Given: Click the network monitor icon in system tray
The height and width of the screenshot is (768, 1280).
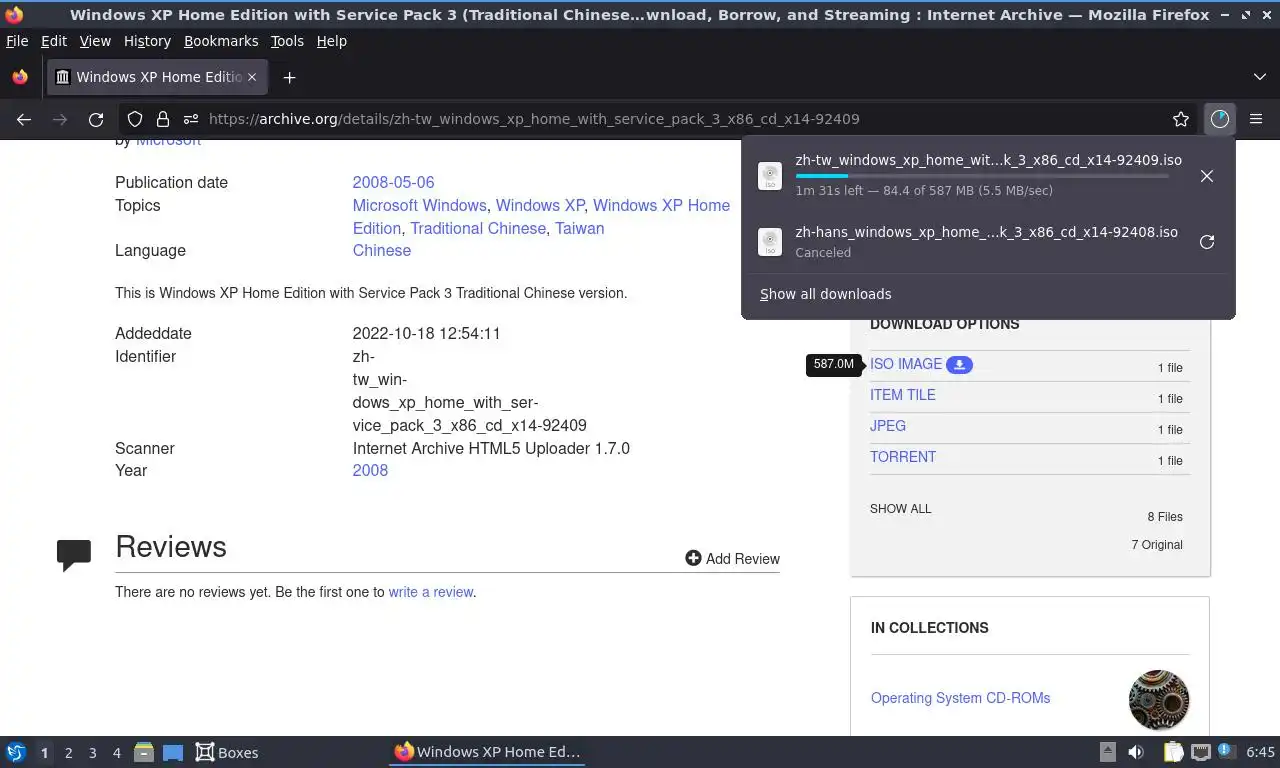Looking at the screenshot, I should point(1201,752).
